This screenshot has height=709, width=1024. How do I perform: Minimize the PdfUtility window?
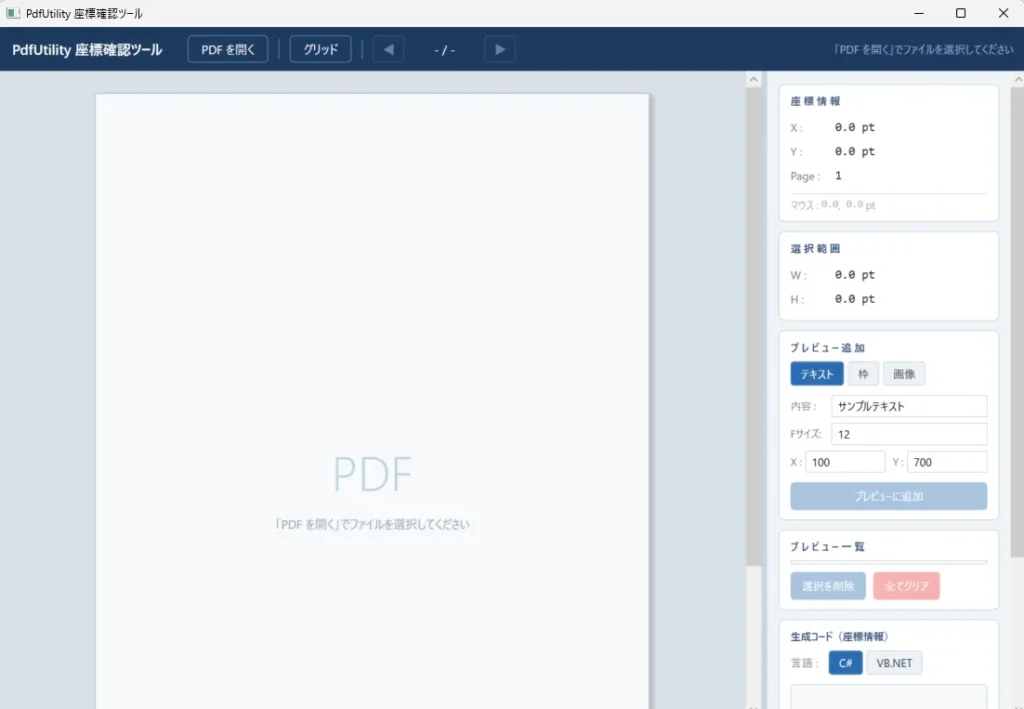[x=919, y=13]
